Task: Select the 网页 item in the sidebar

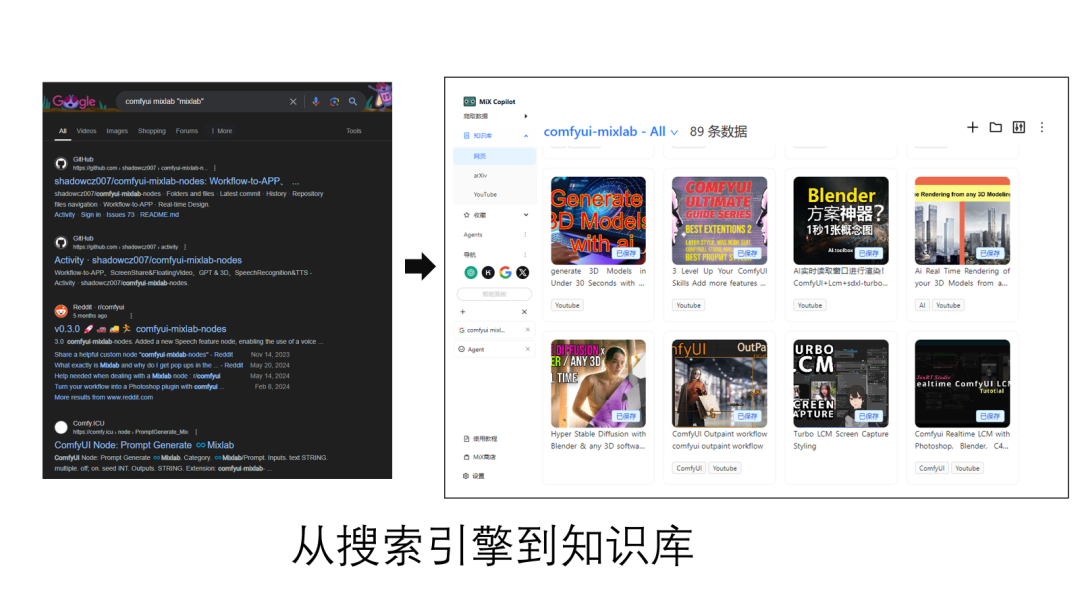Action: click(x=495, y=156)
